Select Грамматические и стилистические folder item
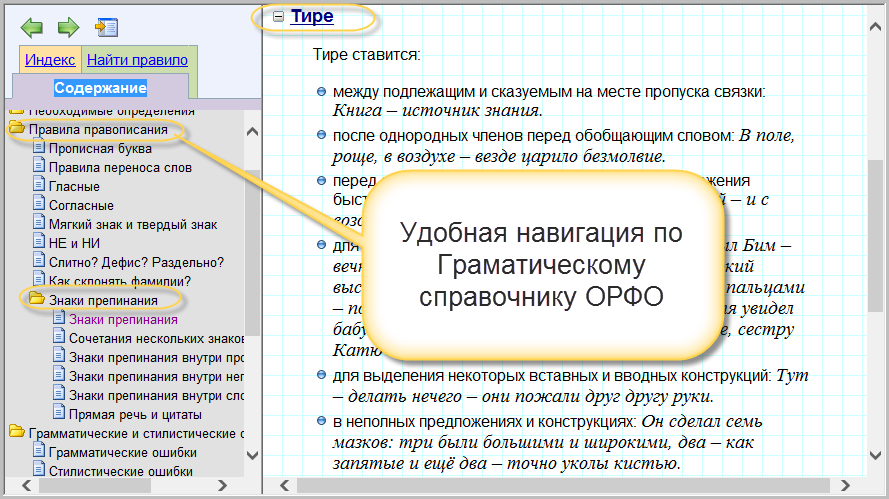Viewport: 889px width, 499px height. (x=136, y=434)
